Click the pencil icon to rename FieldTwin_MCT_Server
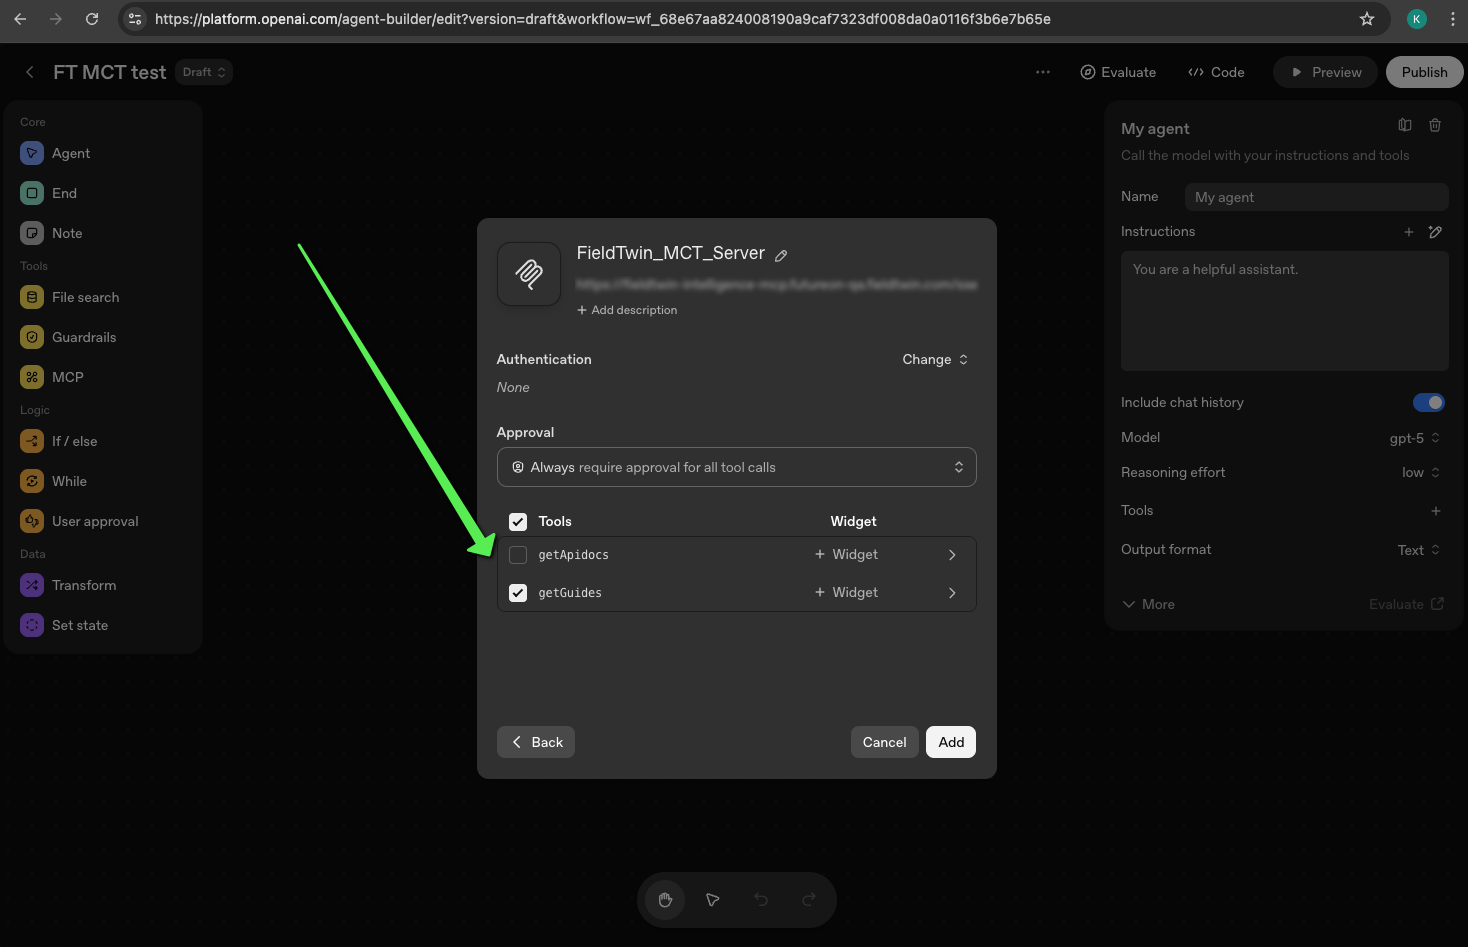The height and width of the screenshot is (947, 1468). (781, 256)
